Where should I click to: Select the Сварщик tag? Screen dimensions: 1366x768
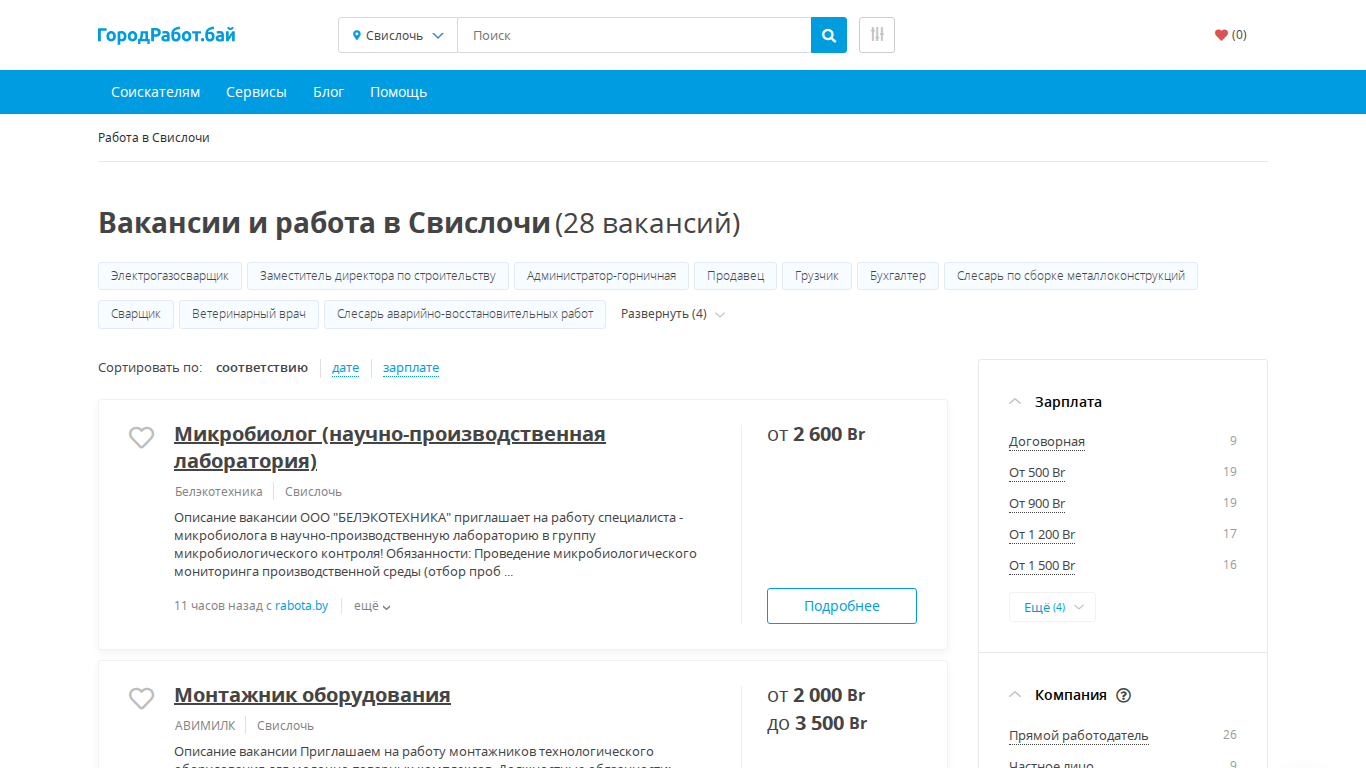[136, 314]
